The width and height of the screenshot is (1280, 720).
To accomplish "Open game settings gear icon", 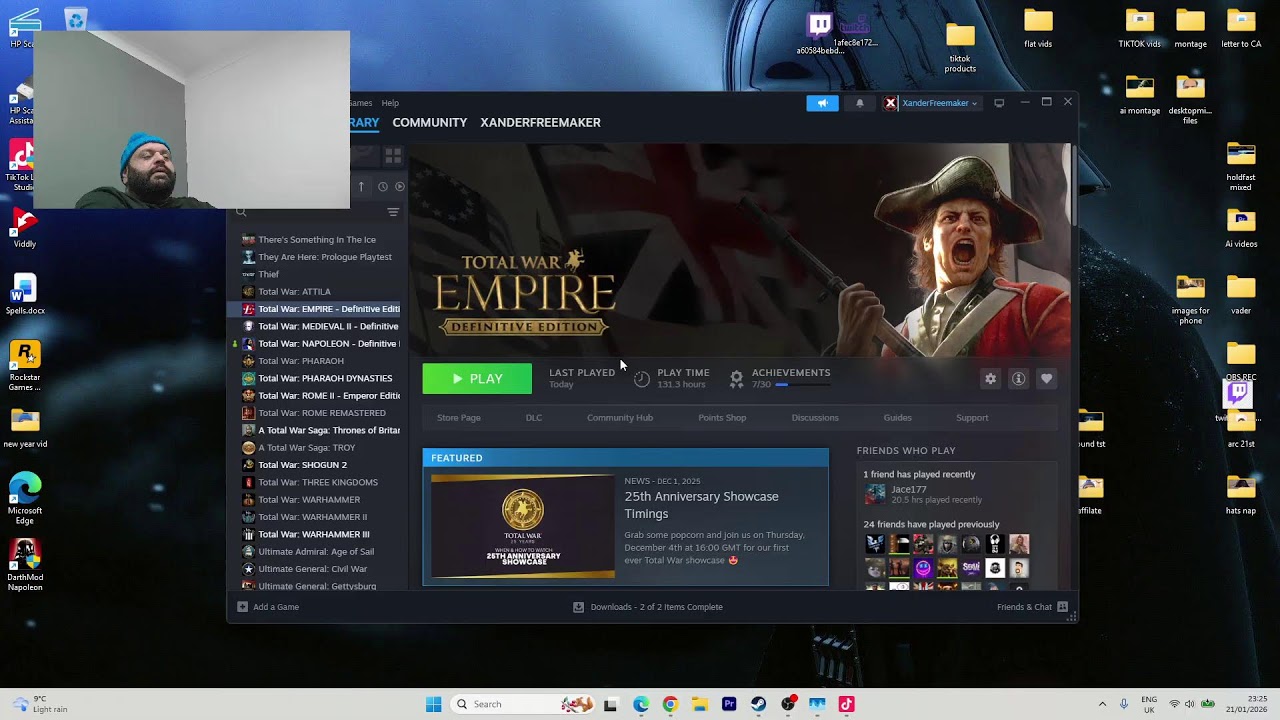I will pos(990,379).
